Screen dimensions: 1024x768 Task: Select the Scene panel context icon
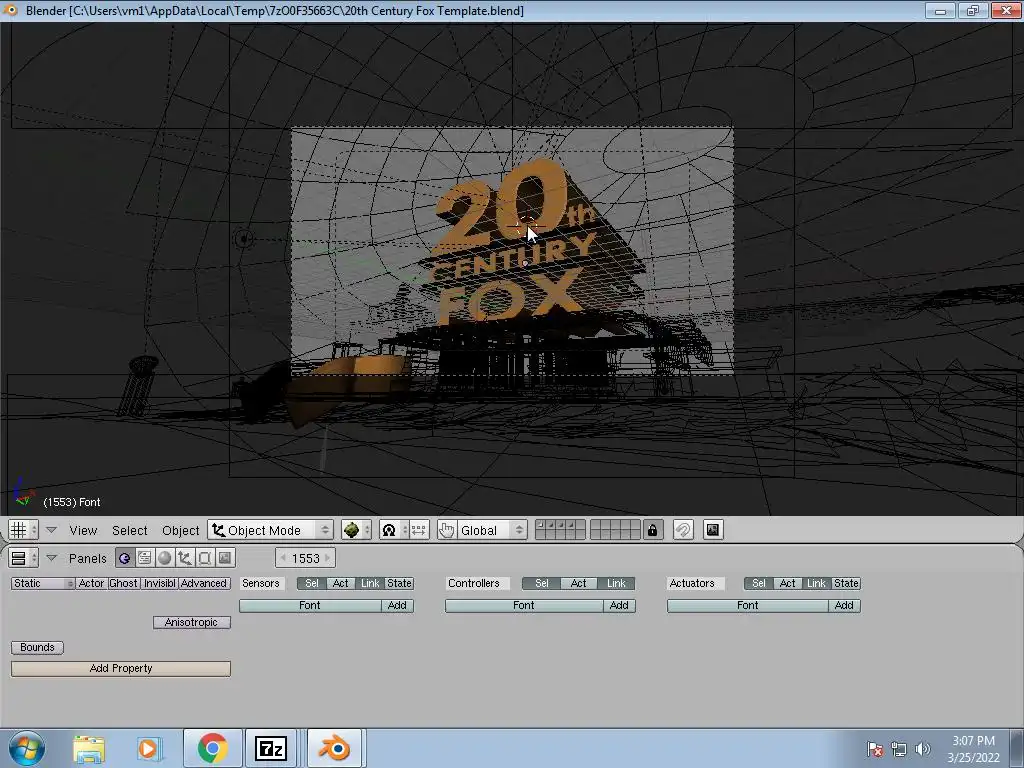click(225, 558)
